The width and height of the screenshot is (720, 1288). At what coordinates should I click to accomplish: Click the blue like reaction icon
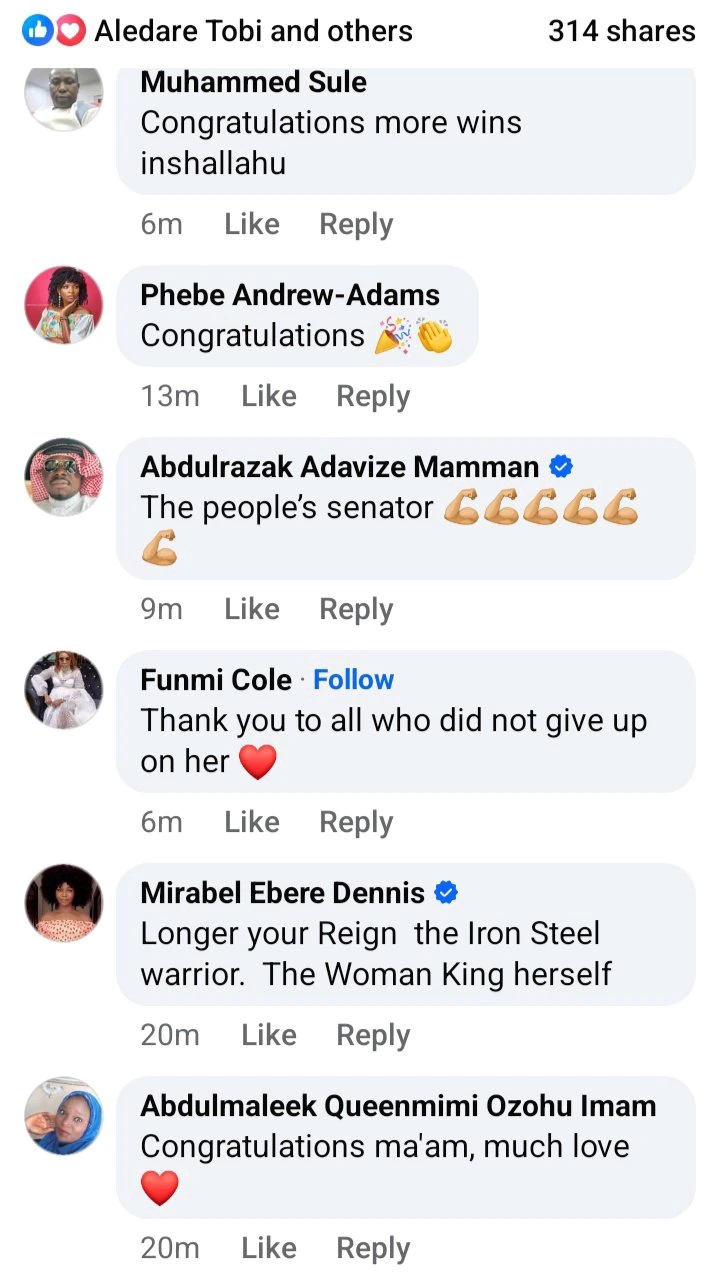(x=38, y=32)
